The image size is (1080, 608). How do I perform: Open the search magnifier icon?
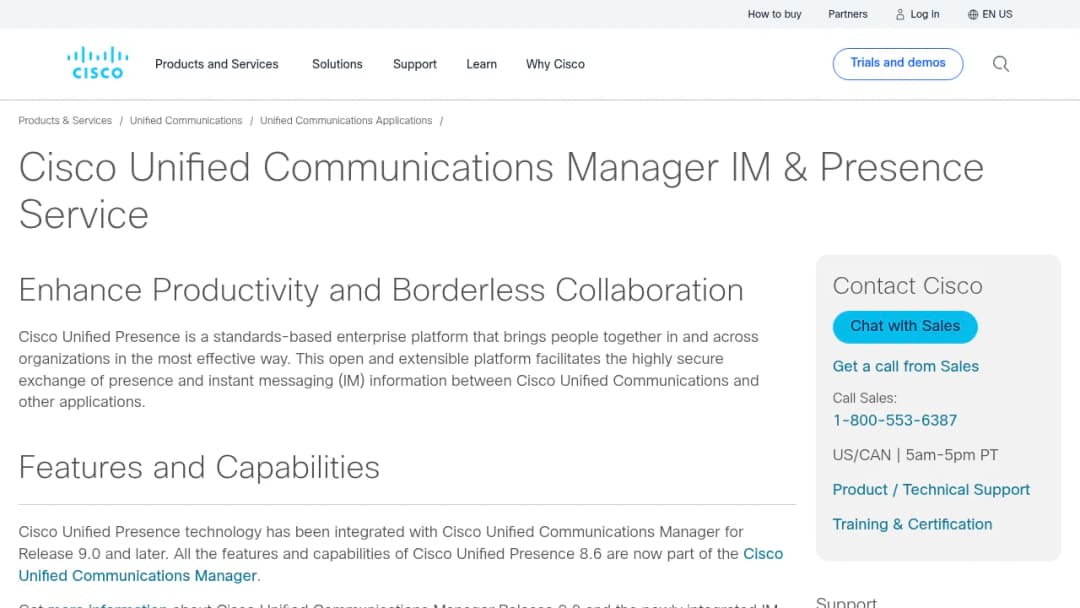[1001, 64]
